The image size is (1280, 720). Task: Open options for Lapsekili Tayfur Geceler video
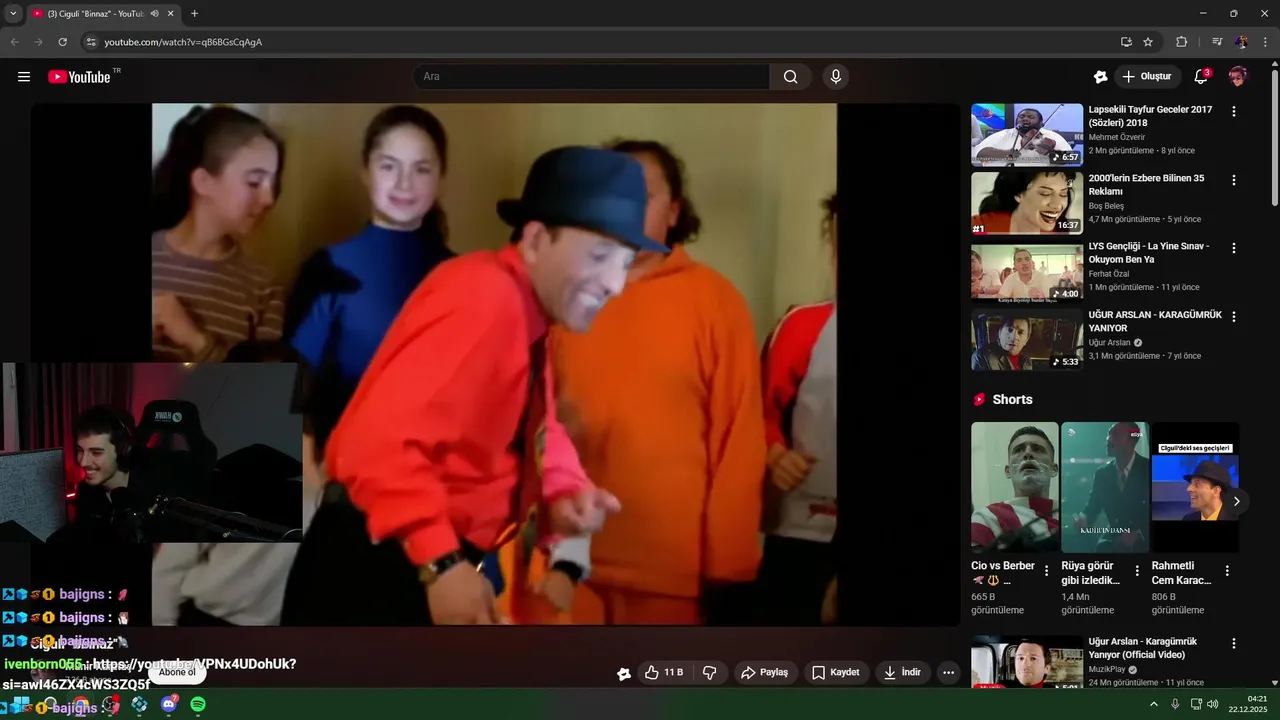[x=1233, y=111]
